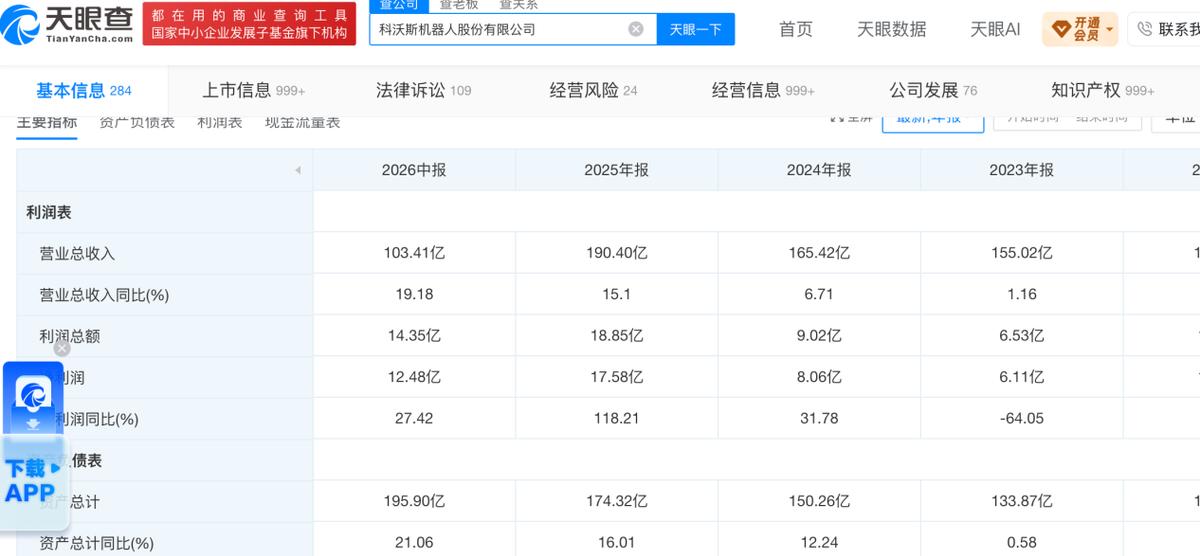The height and width of the screenshot is (556, 1200).
Task: Click the 17.58亿 net profit cell
Action: click(616, 377)
